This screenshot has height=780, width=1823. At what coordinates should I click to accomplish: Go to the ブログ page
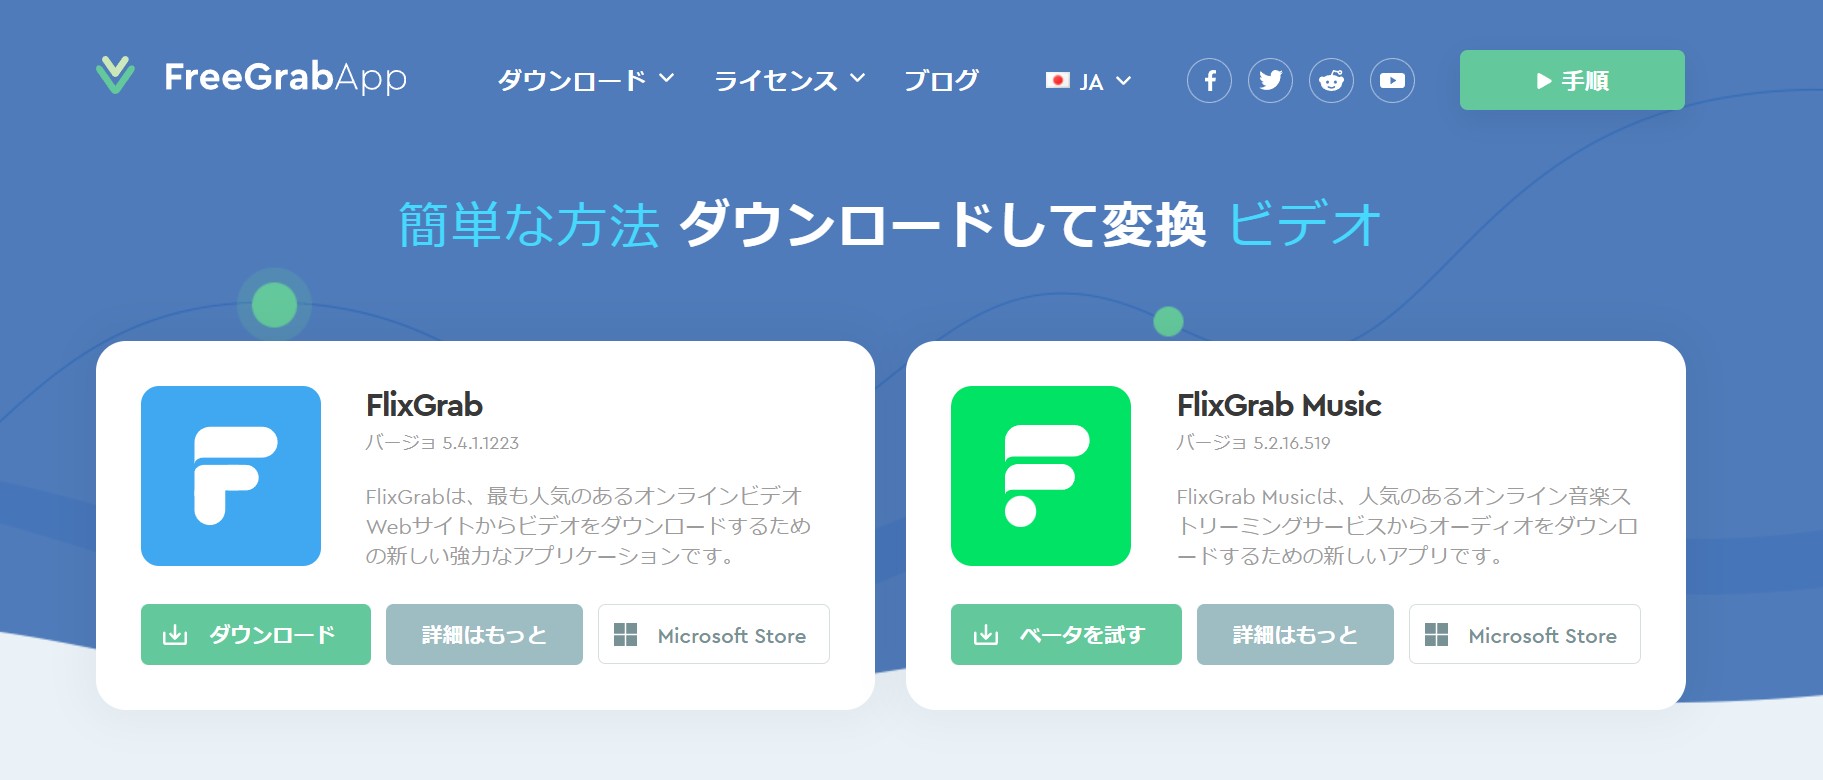click(x=941, y=80)
